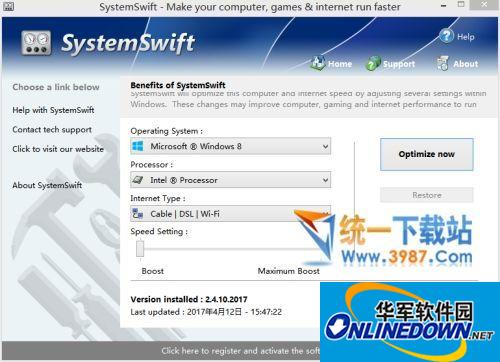This screenshot has width=500, height=362.
Task: Click the Speed Setting slider thumb
Action: 140,249
